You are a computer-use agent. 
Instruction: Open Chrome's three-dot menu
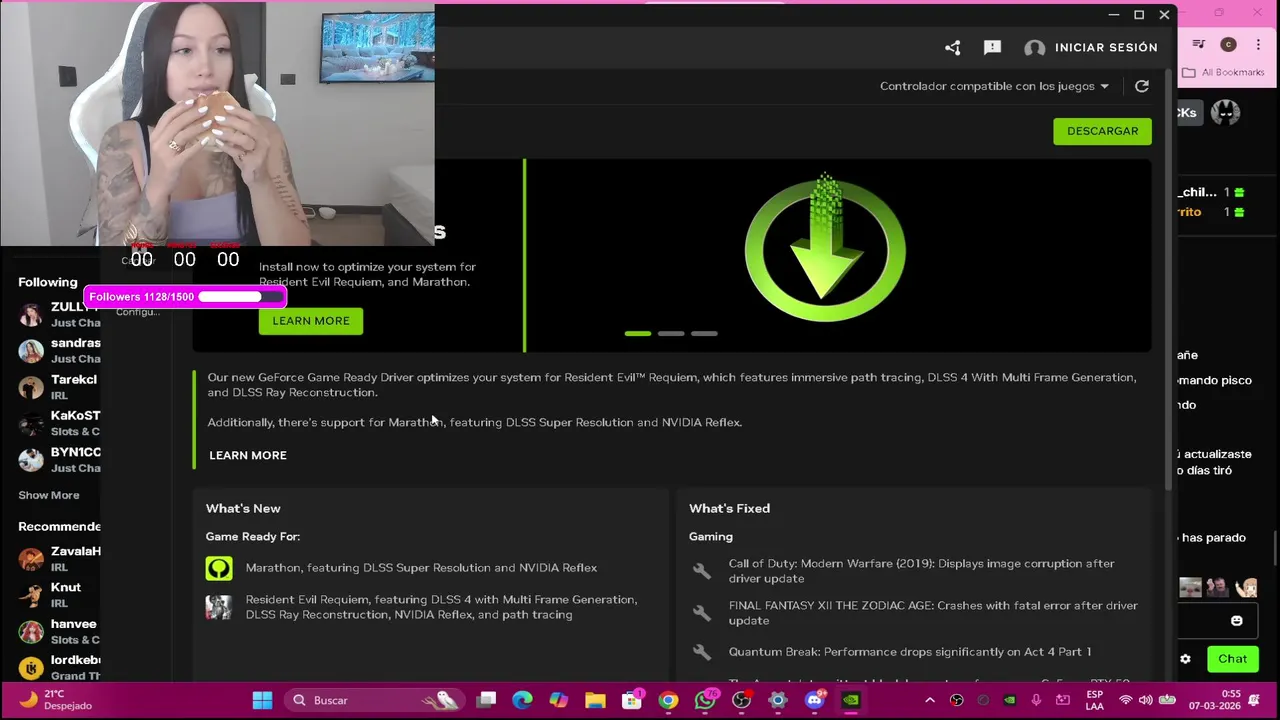1258,44
